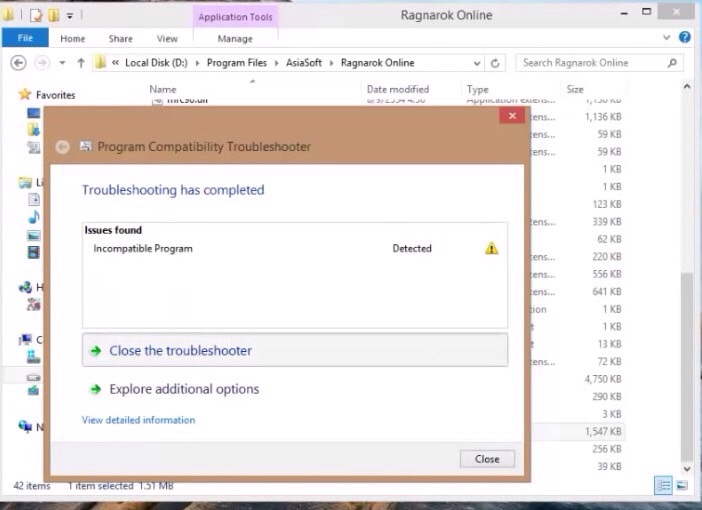Click the vertical scrollbar thumb
The width and height of the screenshot is (702, 510).
(x=687, y=366)
